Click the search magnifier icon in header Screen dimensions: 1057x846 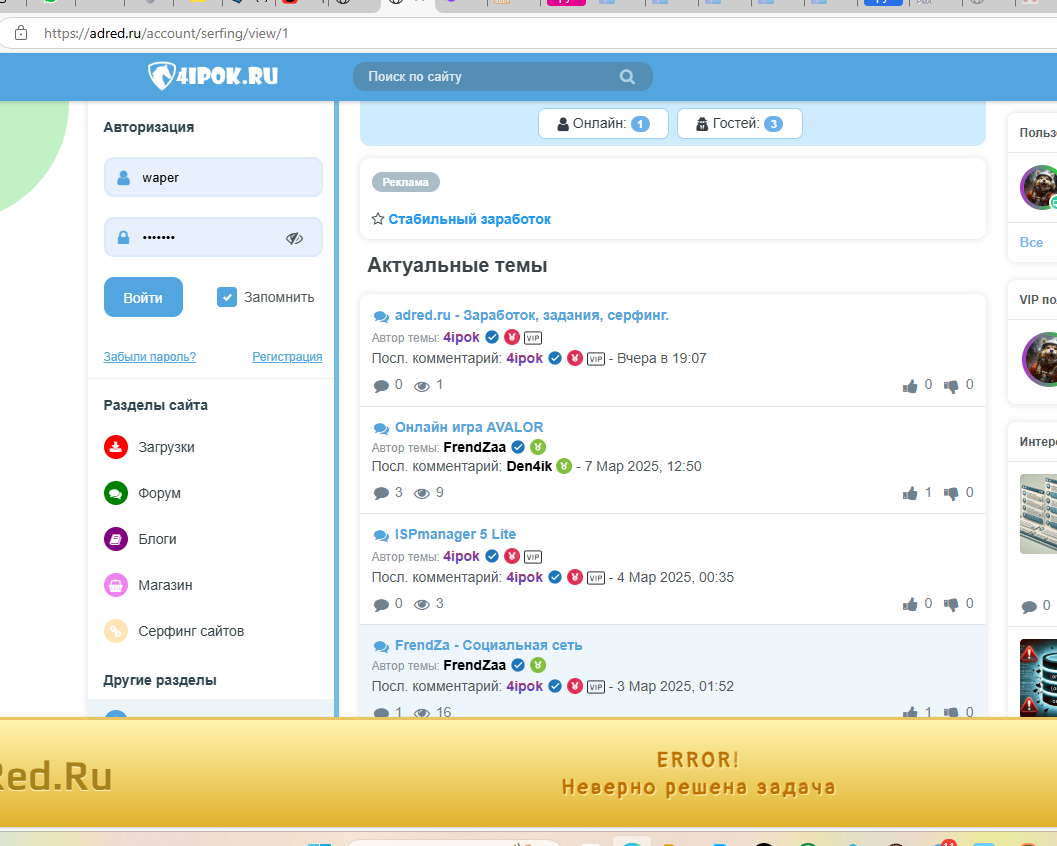[x=627, y=77]
